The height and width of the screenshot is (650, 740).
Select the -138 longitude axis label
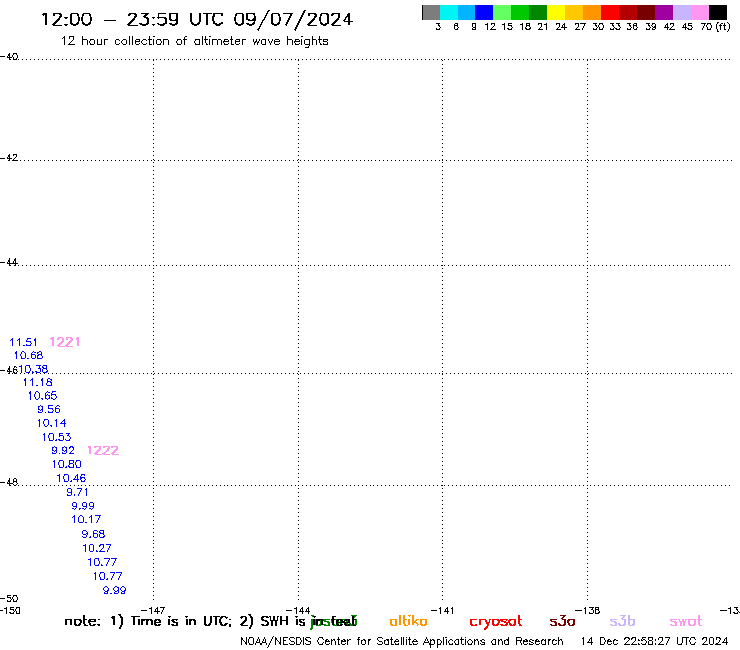click(x=588, y=610)
